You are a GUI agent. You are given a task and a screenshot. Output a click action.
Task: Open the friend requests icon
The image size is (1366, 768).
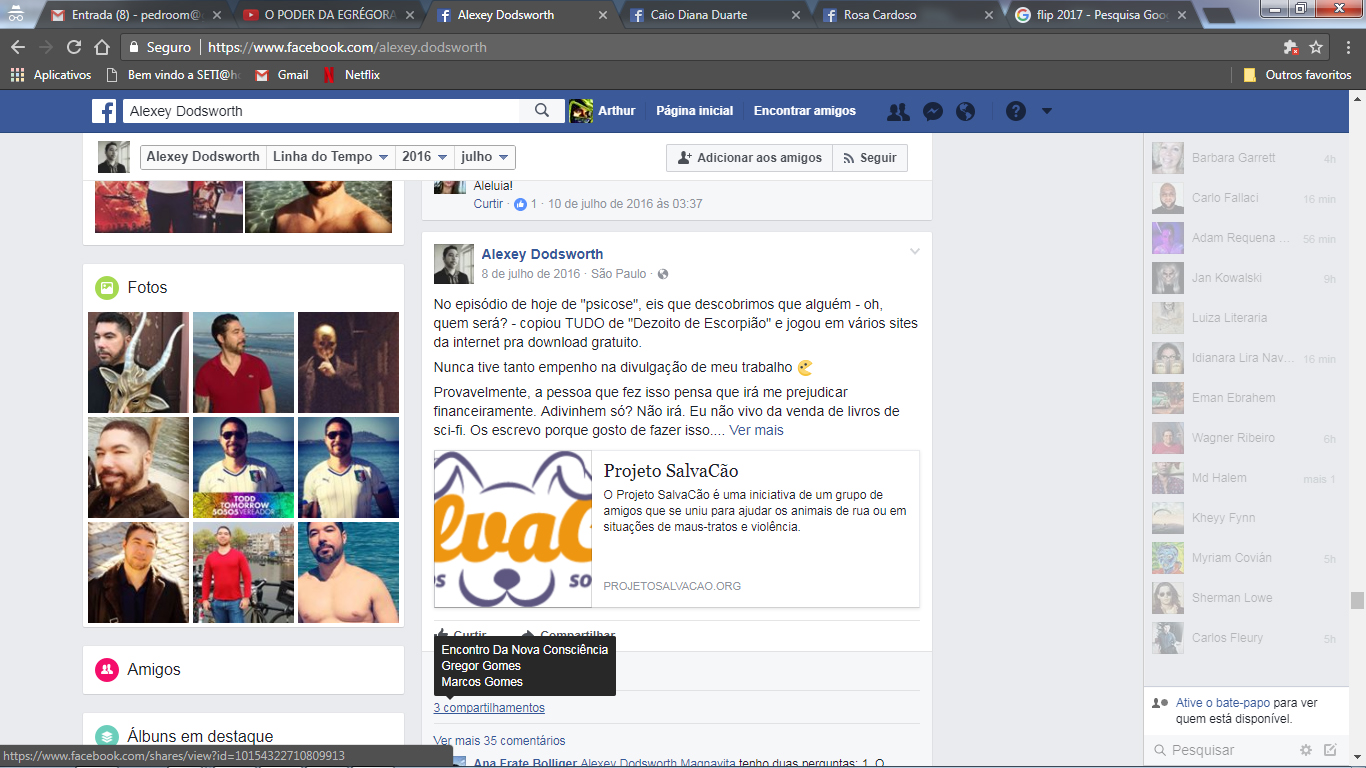pos(898,111)
